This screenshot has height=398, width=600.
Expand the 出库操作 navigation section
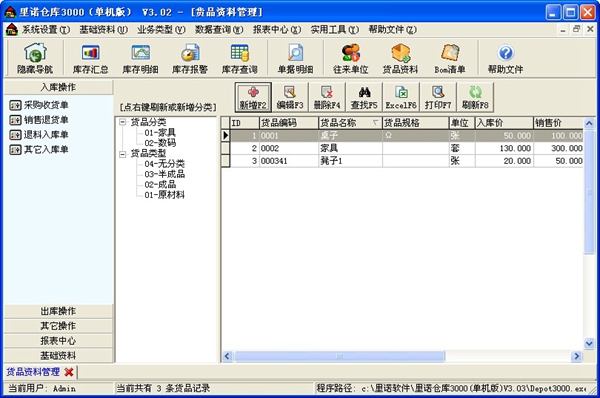tap(59, 311)
